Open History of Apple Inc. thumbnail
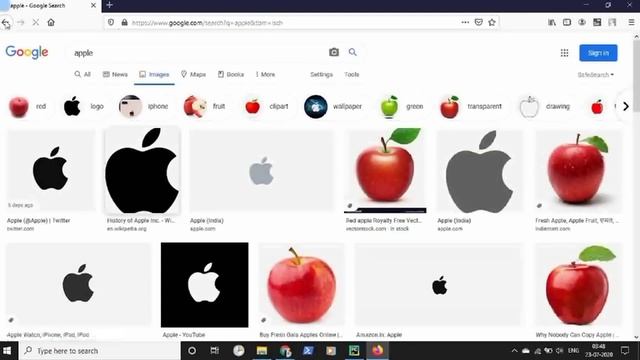Image resolution: width=640 pixels, height=360 pixels. point(142,170)
